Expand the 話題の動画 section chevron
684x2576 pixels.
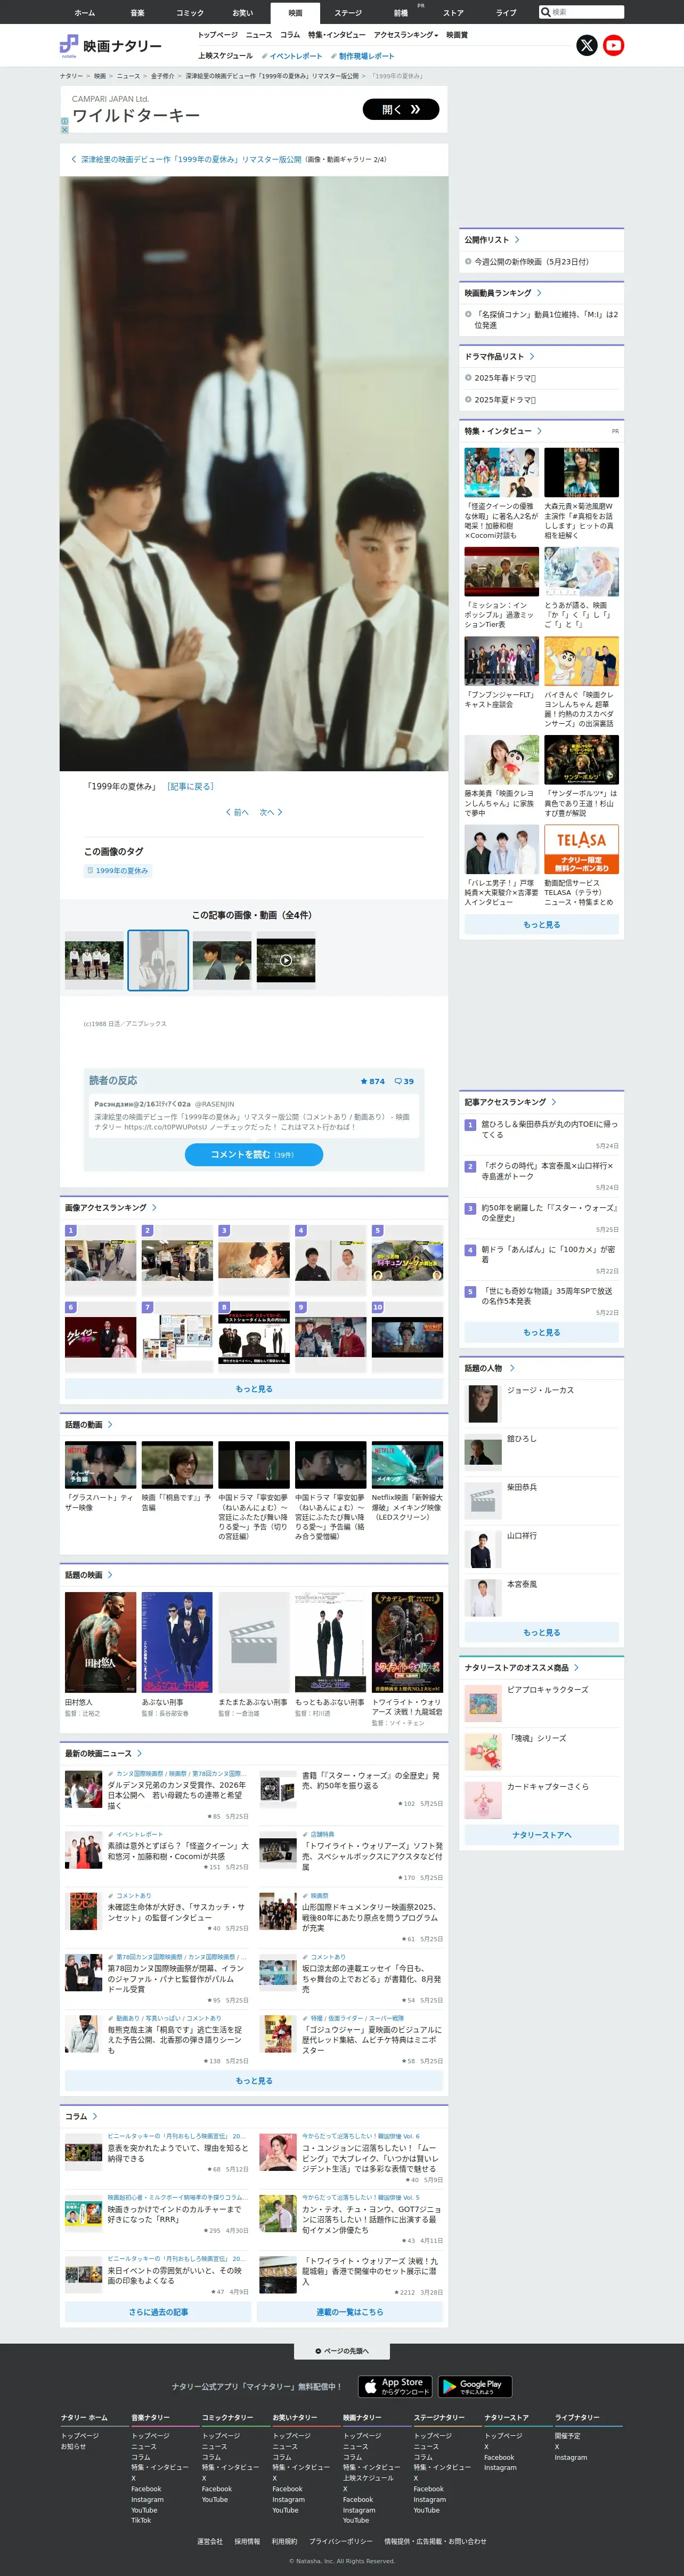110,1425
